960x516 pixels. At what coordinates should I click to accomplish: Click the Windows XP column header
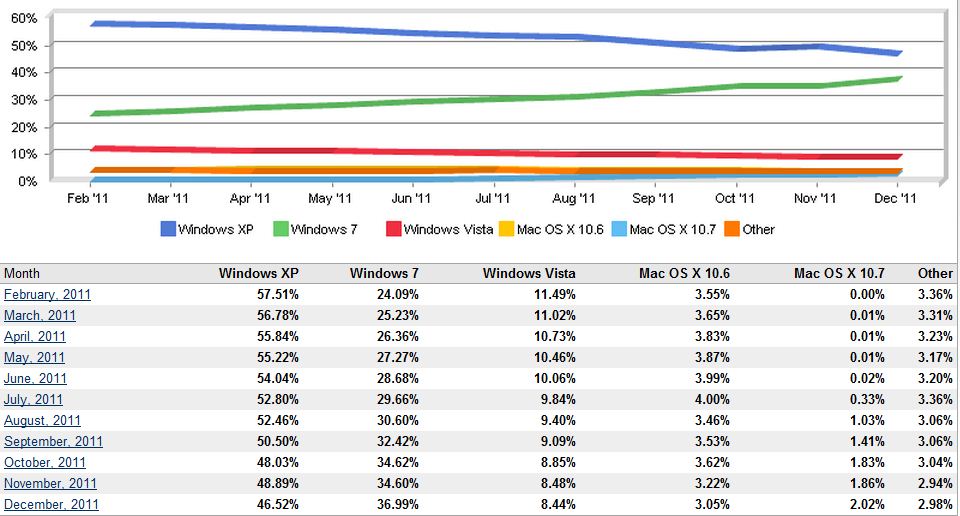(259, 273)
